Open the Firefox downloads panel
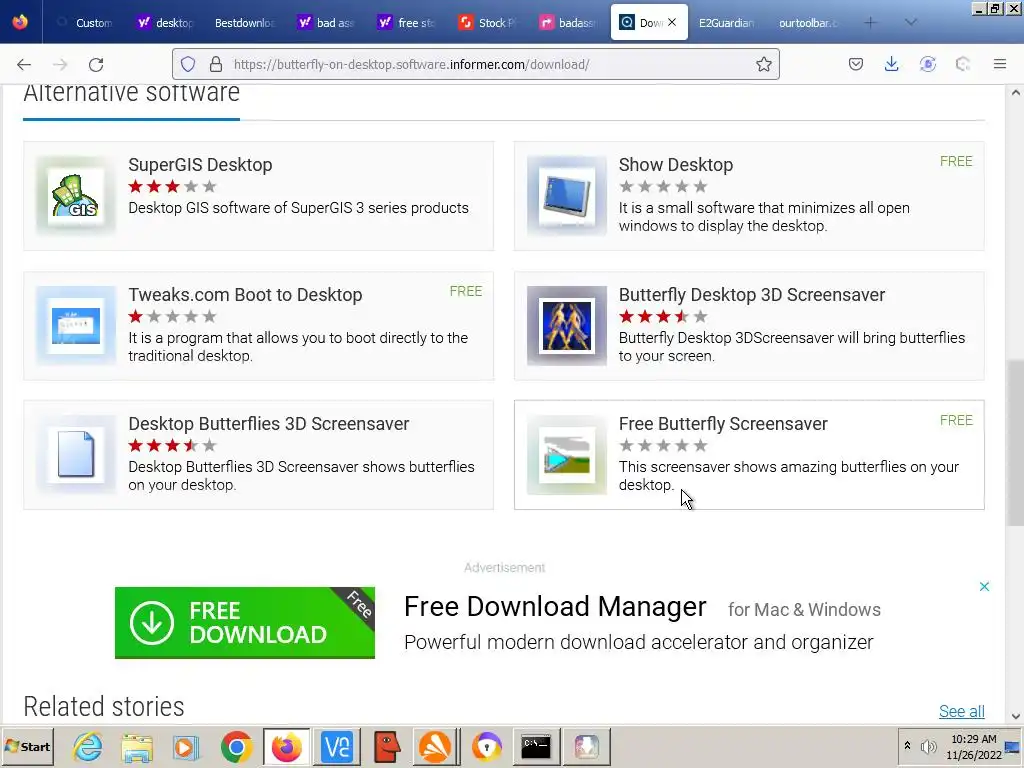 (x=891, y=64)
